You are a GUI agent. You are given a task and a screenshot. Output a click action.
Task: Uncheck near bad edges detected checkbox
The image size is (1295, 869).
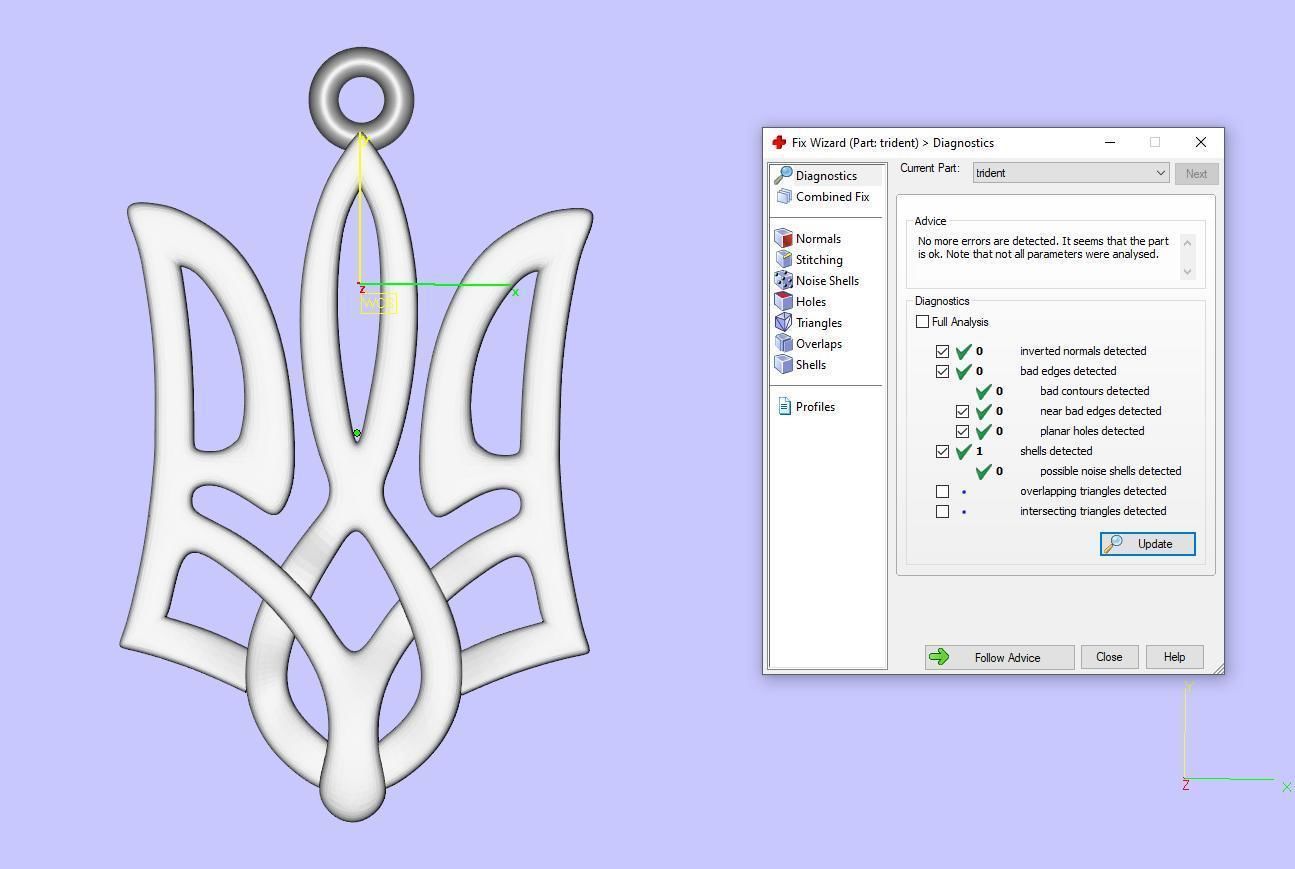pos(962,411)
